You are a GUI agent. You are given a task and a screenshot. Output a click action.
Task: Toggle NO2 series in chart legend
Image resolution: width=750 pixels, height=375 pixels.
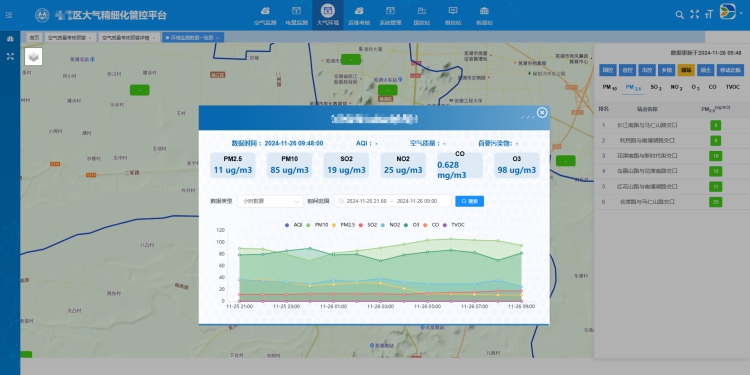pyautogui.click(x=390, y=225)
